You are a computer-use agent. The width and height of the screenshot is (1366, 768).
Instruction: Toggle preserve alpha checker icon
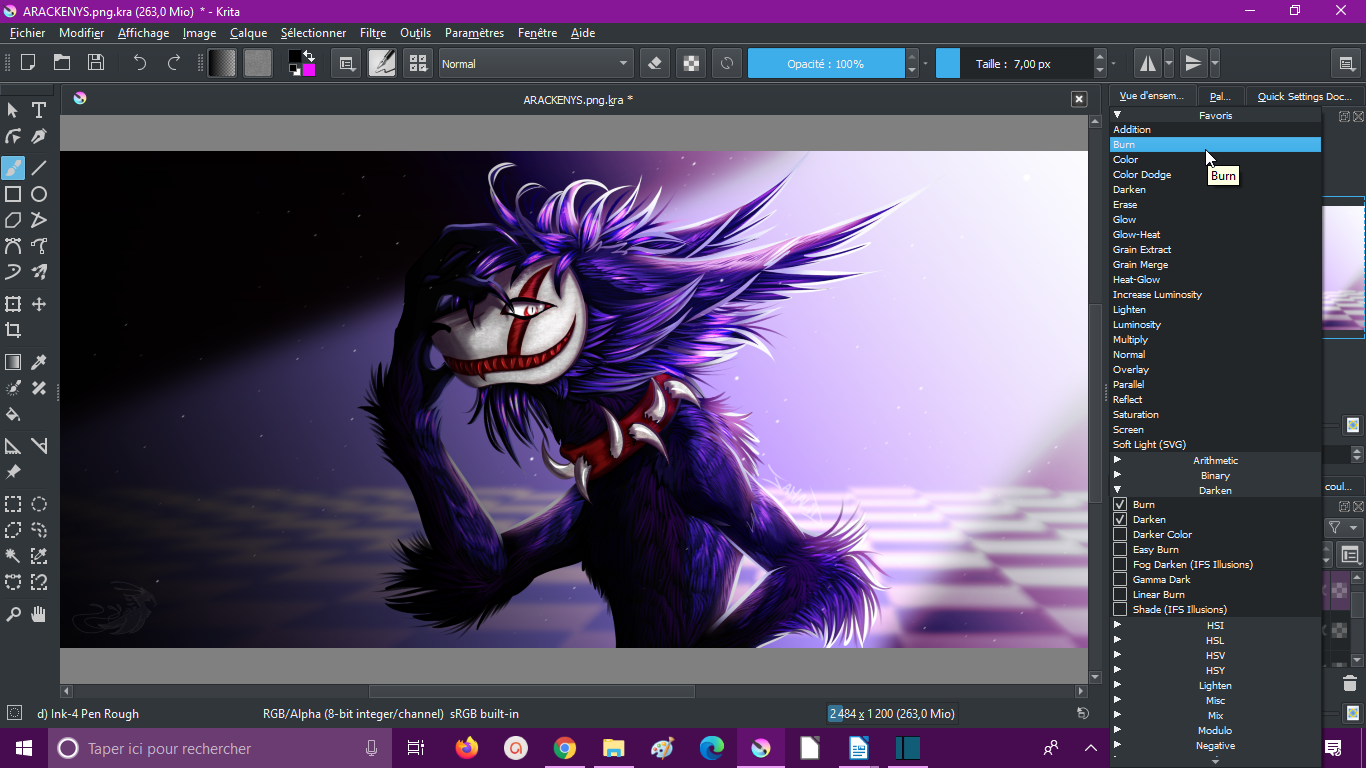tap(691, 63)
